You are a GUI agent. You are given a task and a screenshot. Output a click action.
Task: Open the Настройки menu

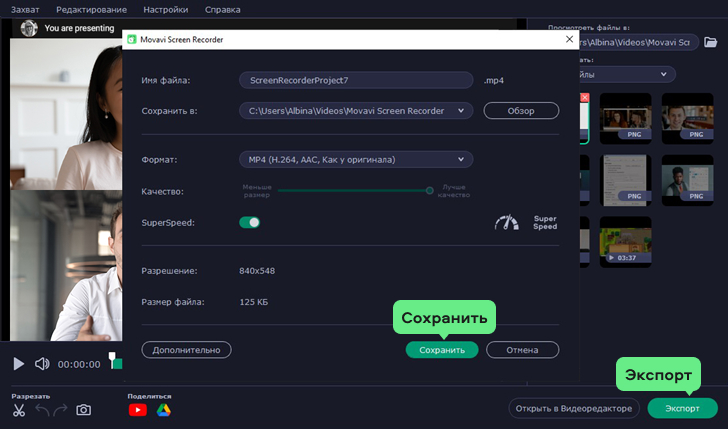(166, 9)
